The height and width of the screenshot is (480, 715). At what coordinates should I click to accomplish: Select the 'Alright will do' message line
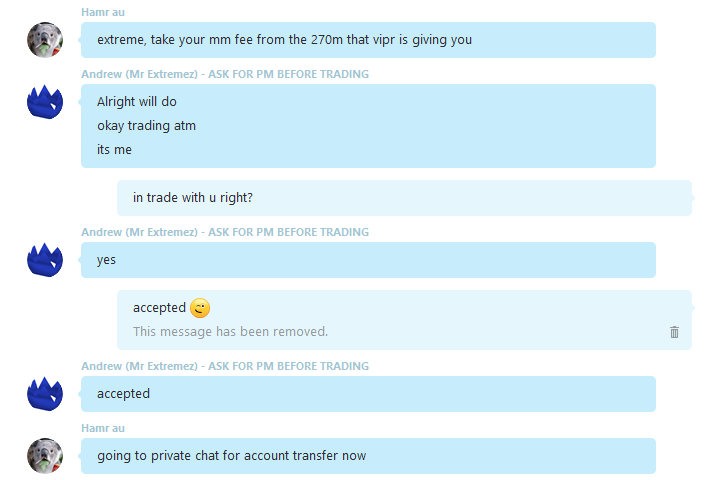click(137, 102)
